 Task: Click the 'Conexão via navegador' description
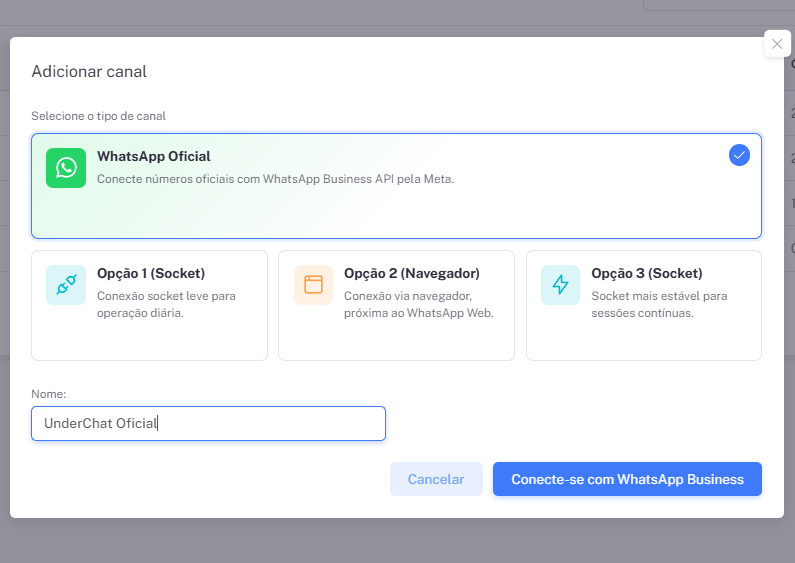[x=419, y=304]
